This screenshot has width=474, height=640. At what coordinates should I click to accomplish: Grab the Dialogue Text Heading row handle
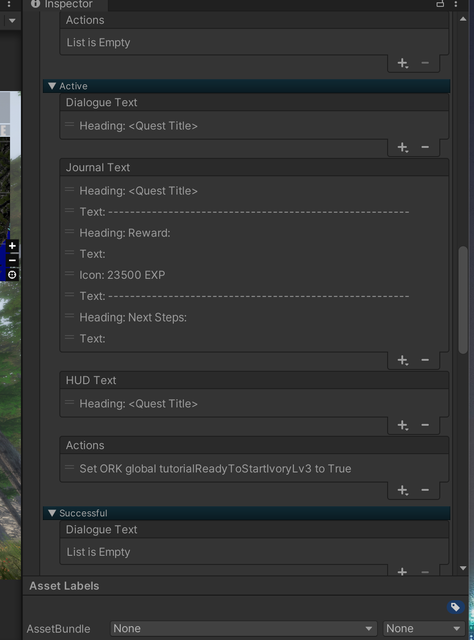[69, 124]
